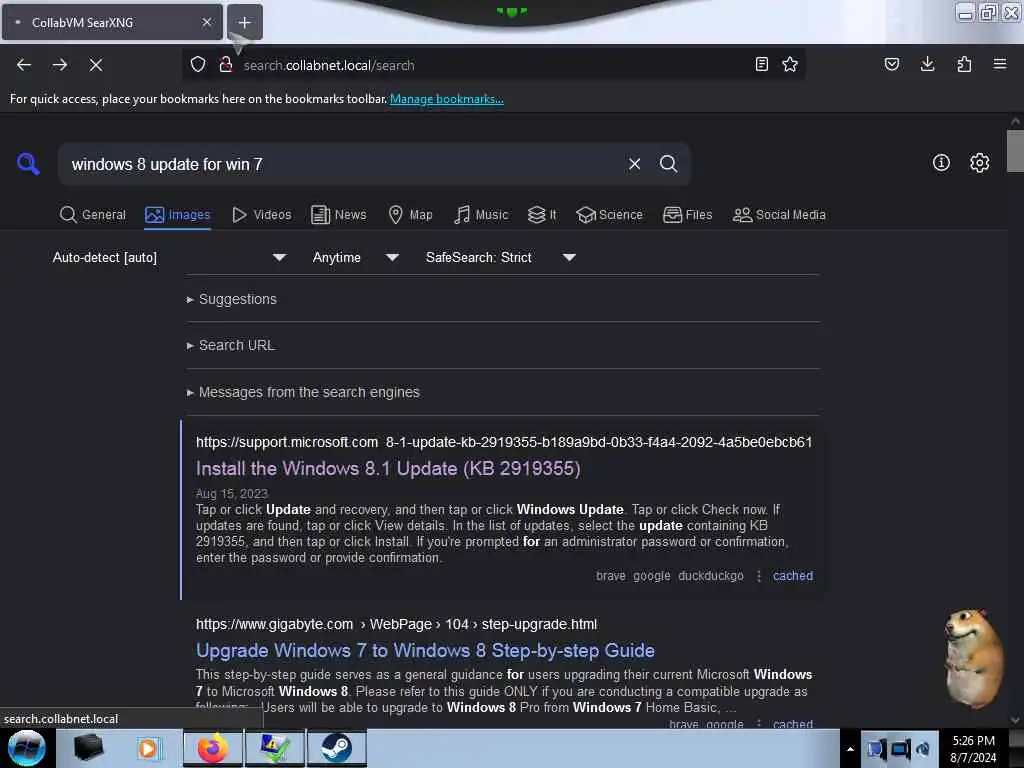
Task: Bookmark this page with the star icon
Action: [x=790, y=64]
